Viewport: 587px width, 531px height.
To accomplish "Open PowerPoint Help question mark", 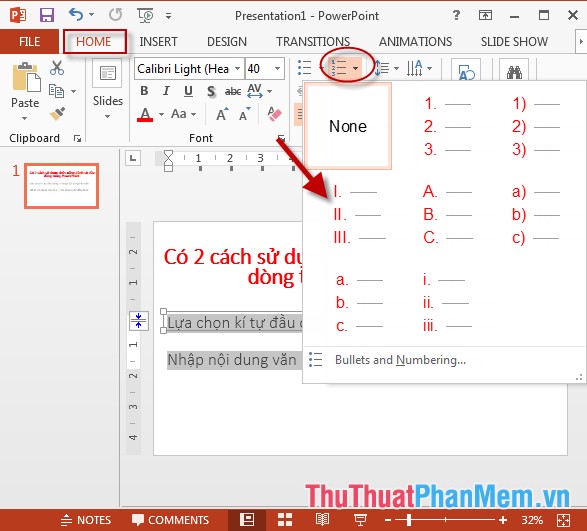I will 456,15.
